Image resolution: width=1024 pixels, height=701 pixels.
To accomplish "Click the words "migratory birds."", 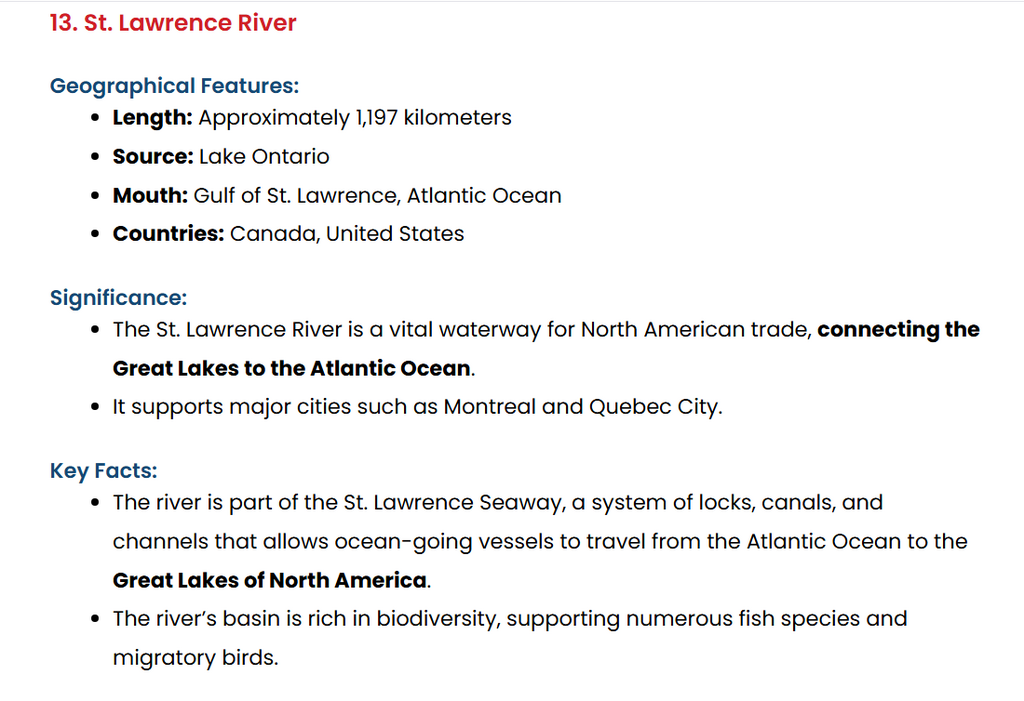I will 195,657.
